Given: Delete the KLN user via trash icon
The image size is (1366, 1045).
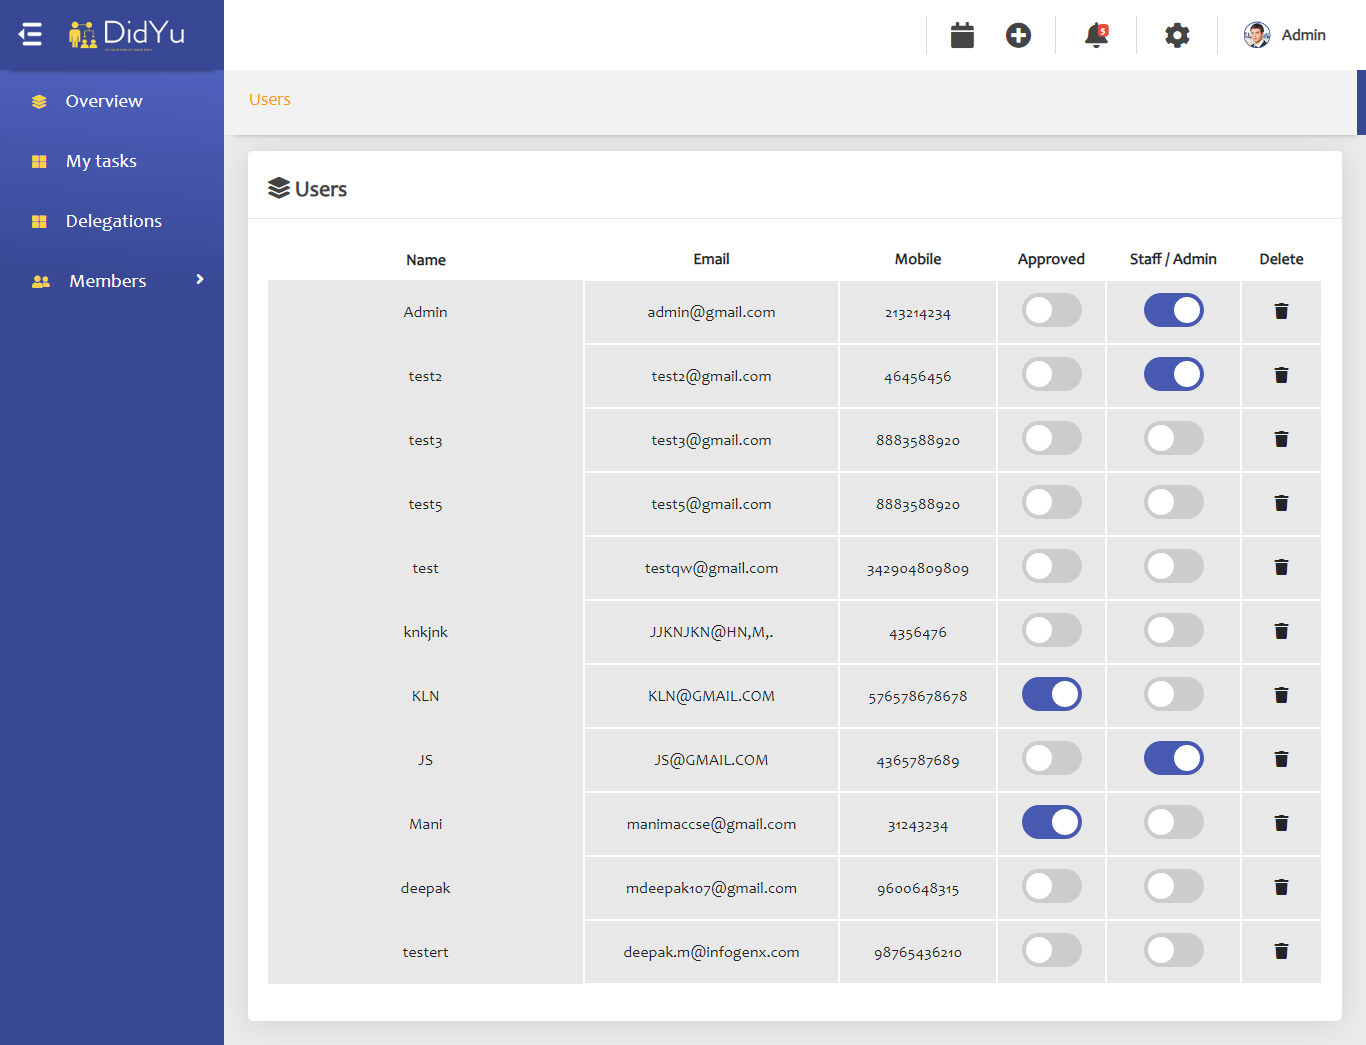Looking at the screenshot, I should [1281, 695].
